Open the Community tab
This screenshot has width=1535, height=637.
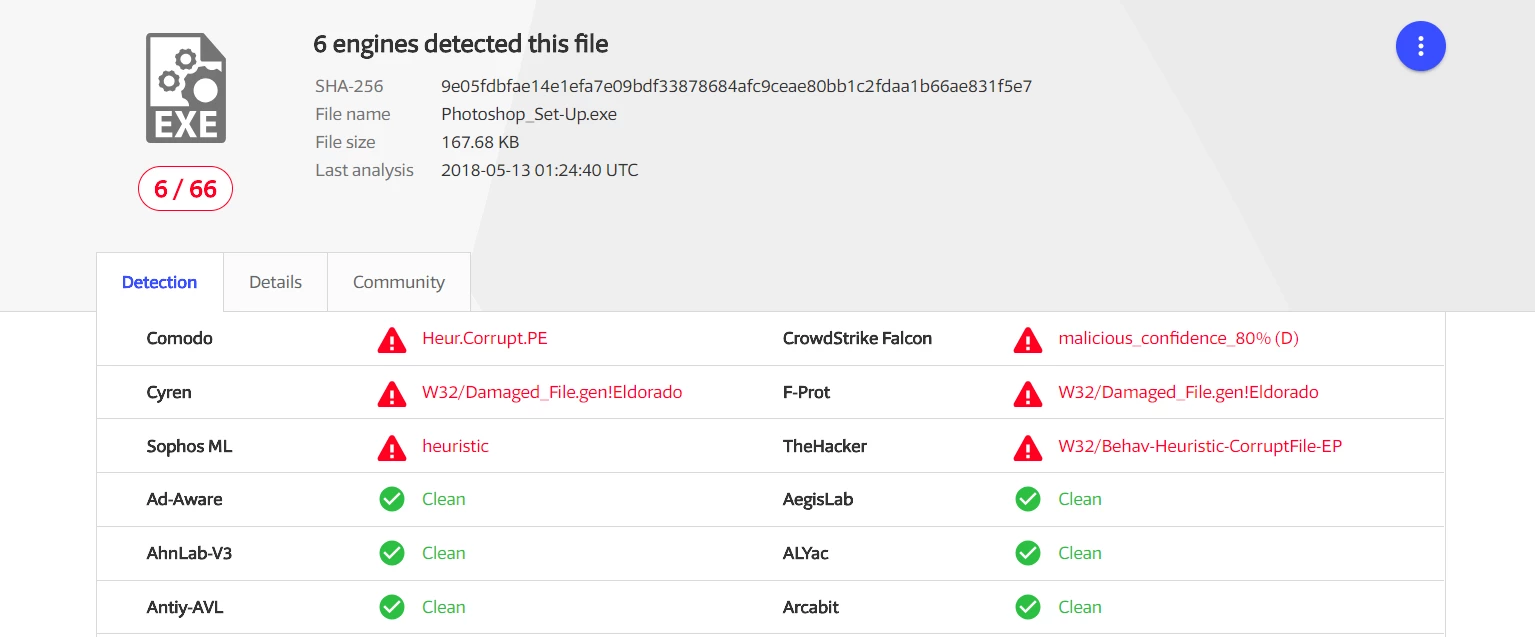click(398, 282)
